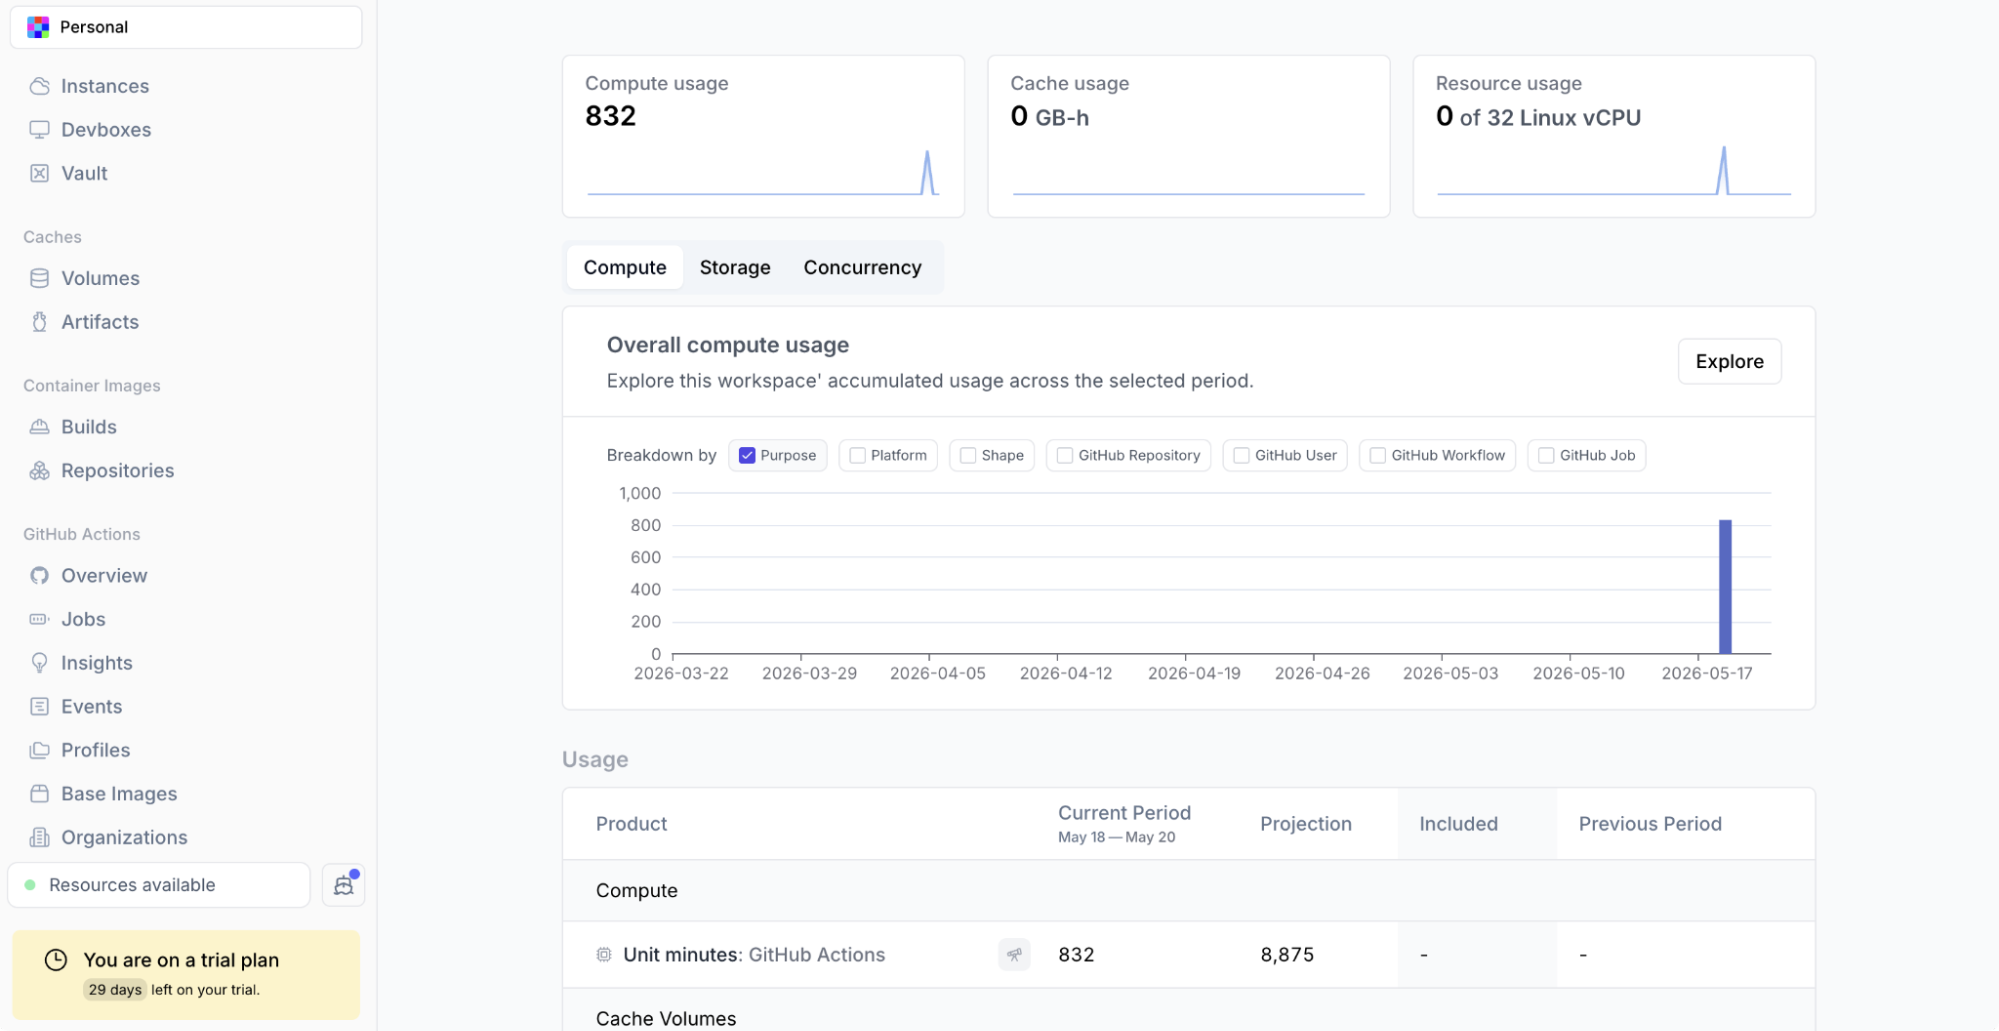Open the Instances cloud icon
1999x1031 pixels.
39,86
